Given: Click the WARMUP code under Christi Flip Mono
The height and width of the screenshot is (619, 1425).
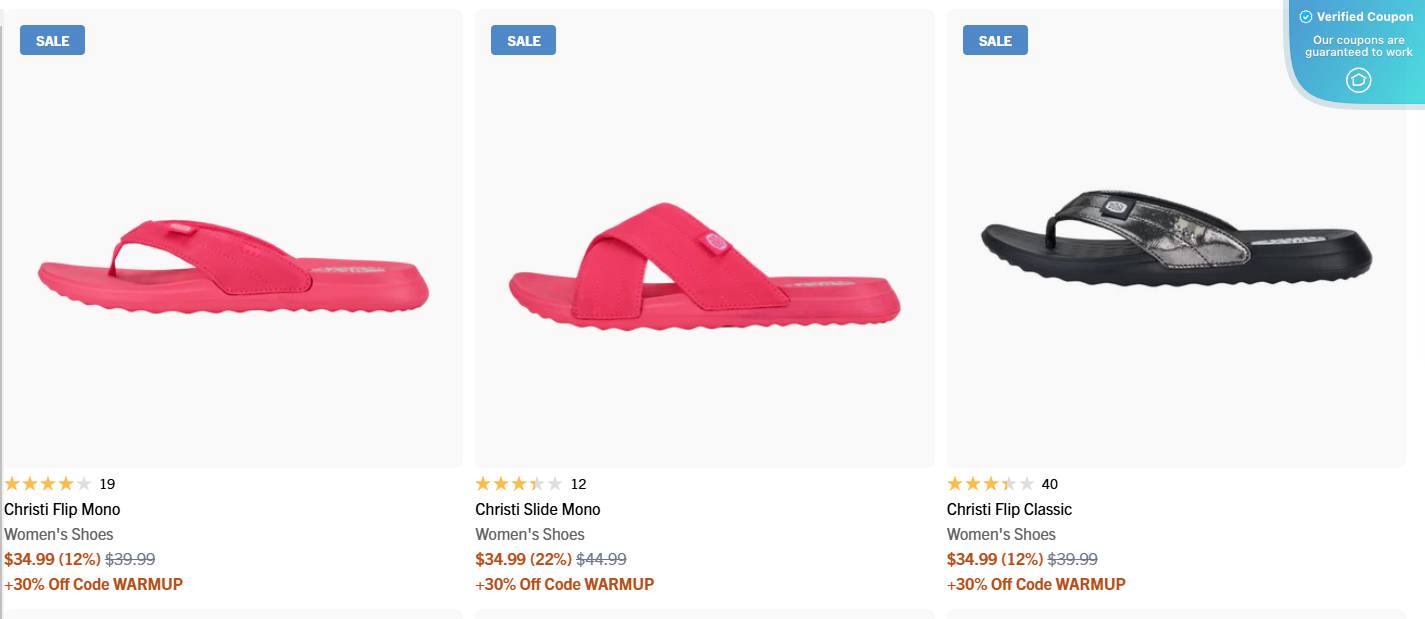Looking at the screenshot, I should point(149,584).
